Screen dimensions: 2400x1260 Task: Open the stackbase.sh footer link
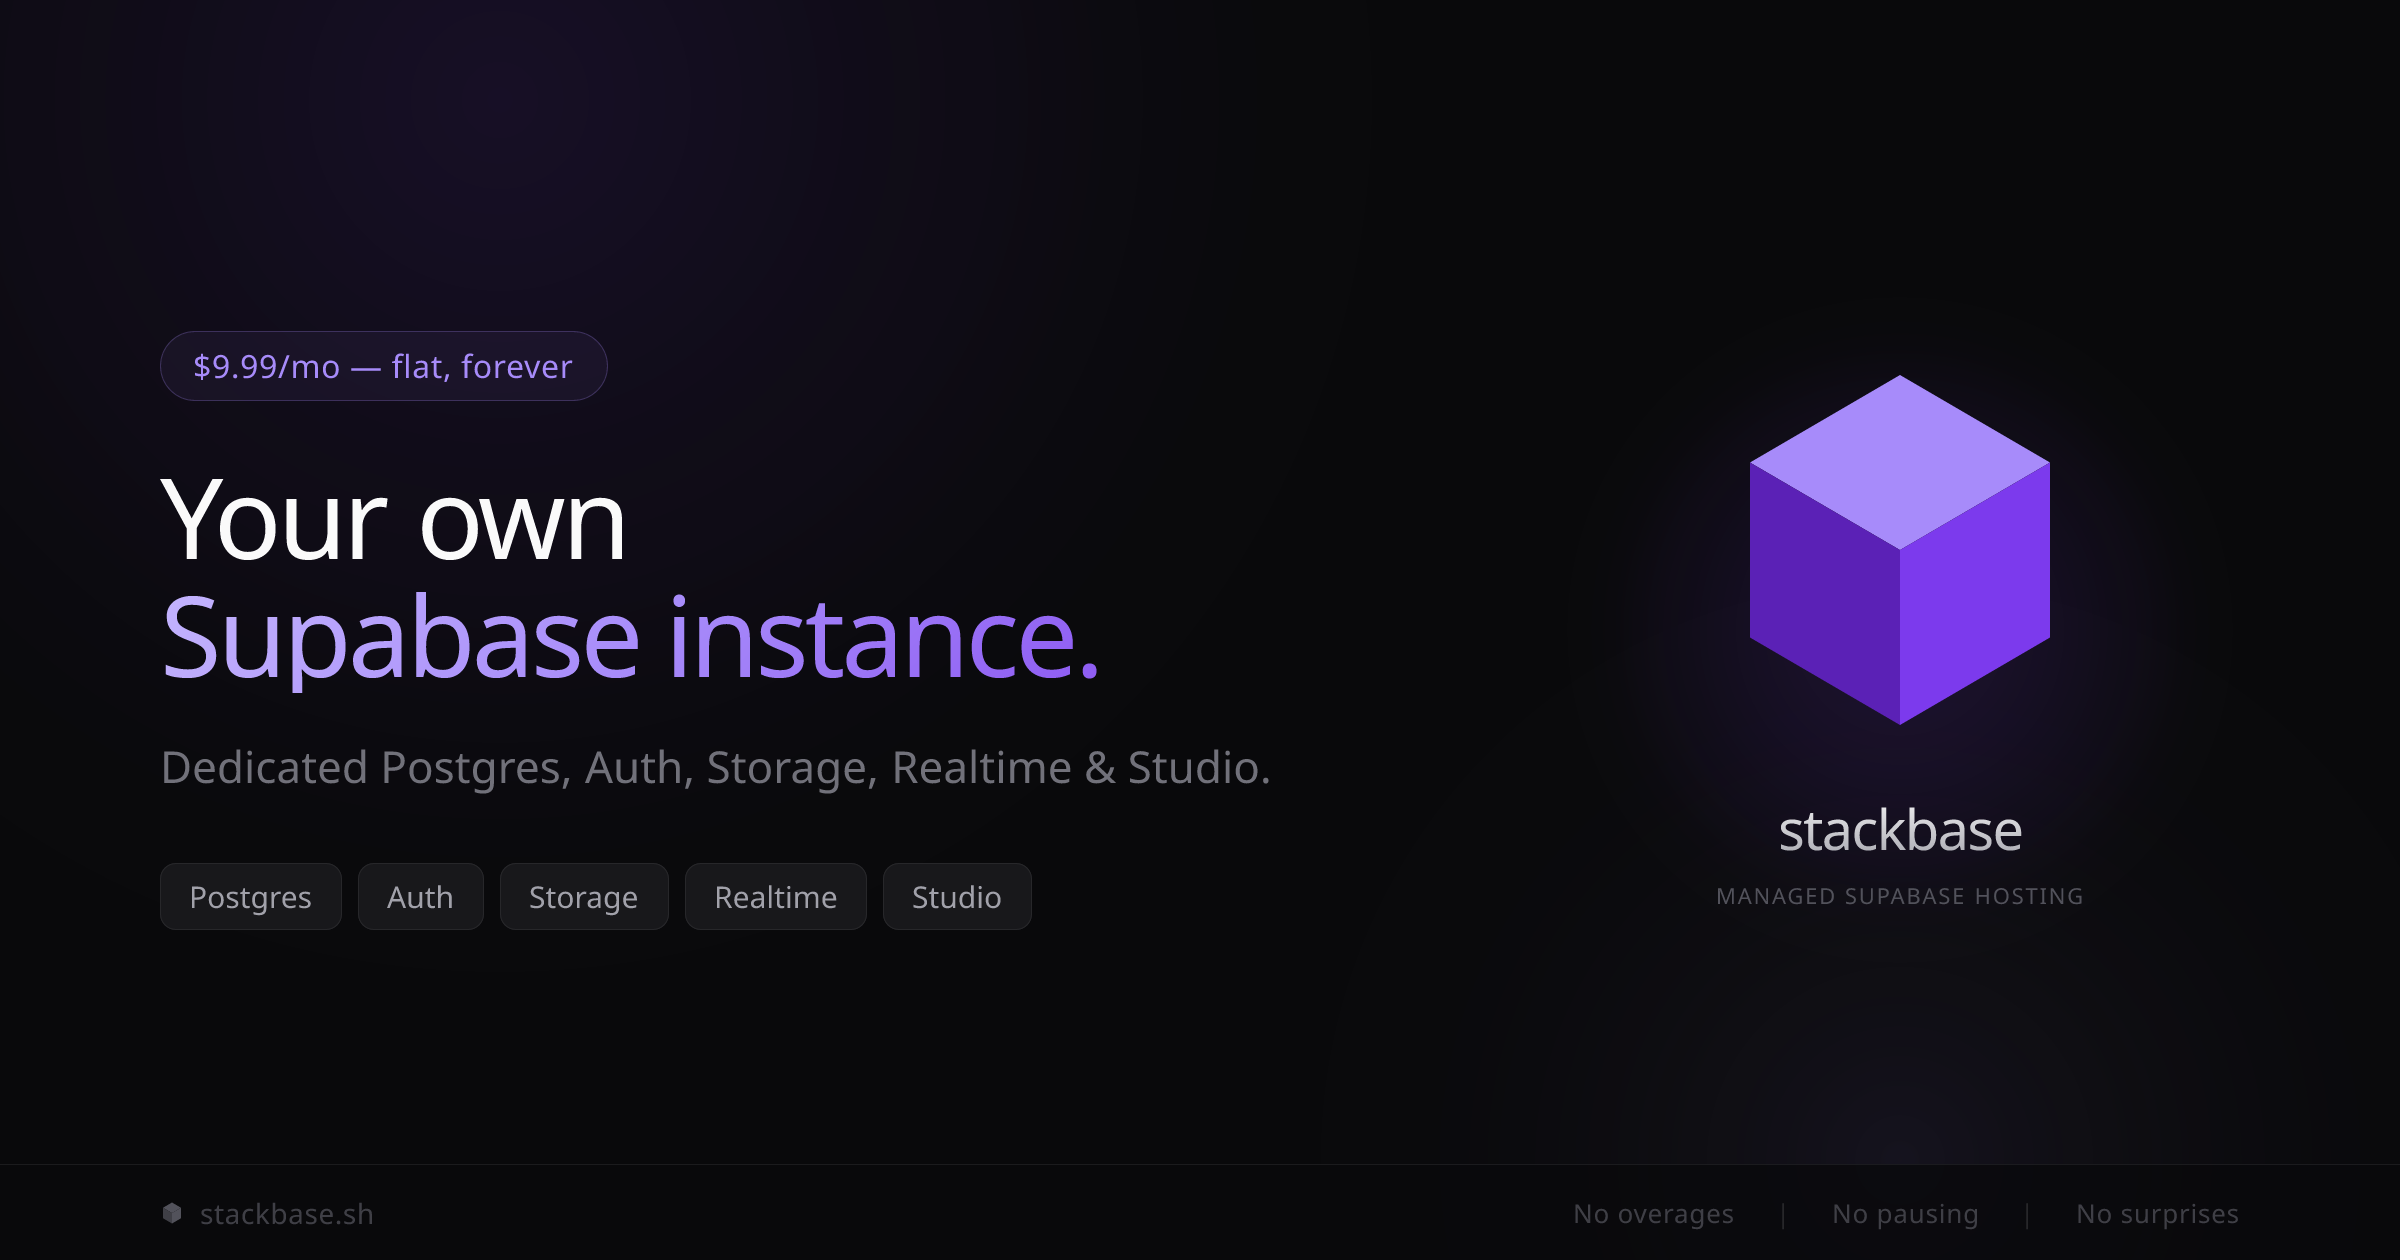[x=285, y=1213]
